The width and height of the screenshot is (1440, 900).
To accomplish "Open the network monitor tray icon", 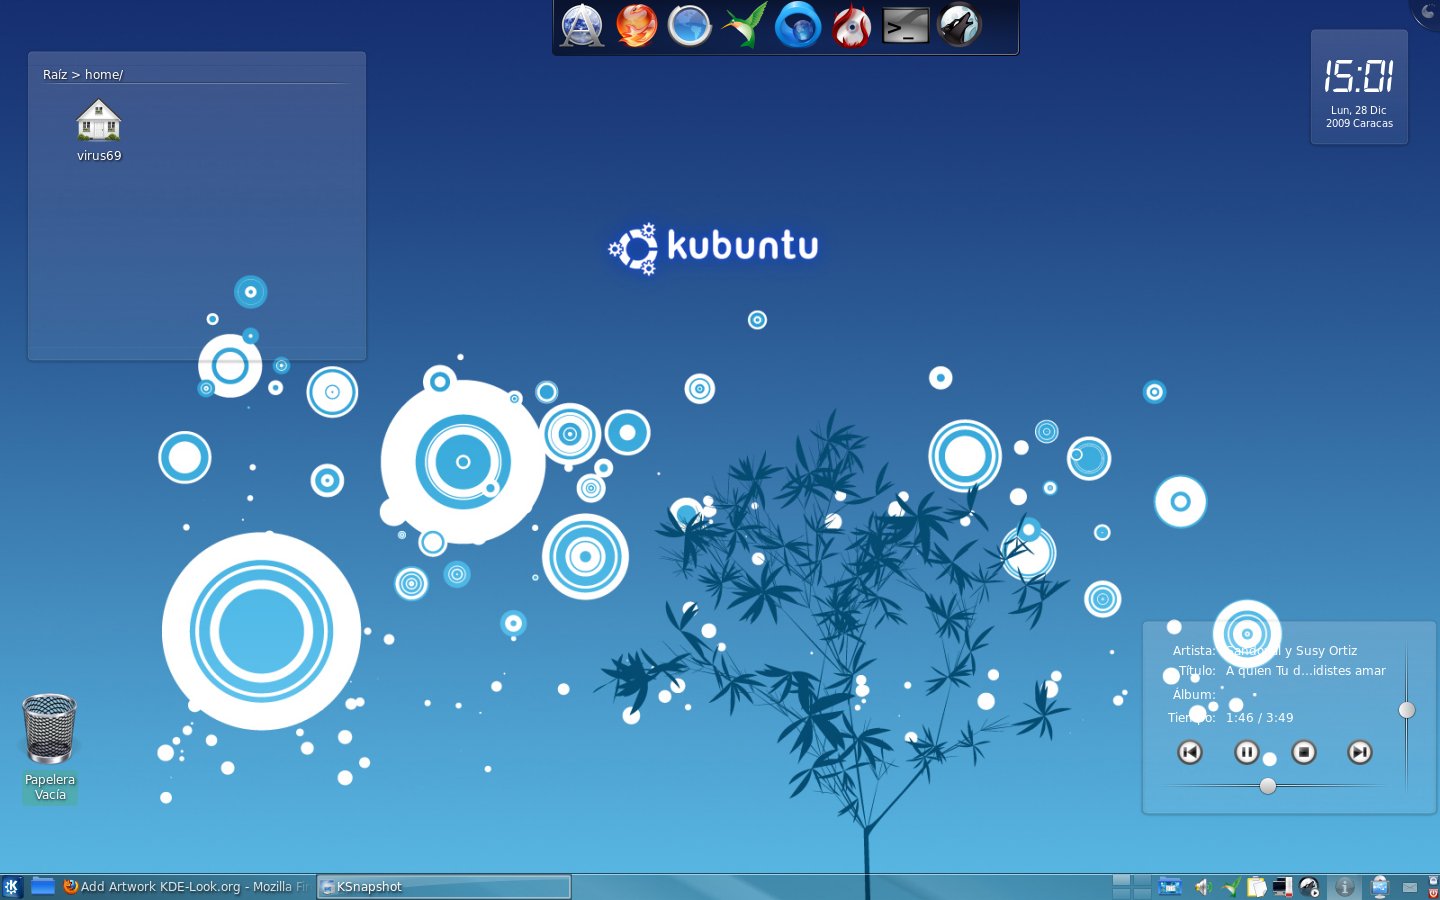I will click(1282, 887).
